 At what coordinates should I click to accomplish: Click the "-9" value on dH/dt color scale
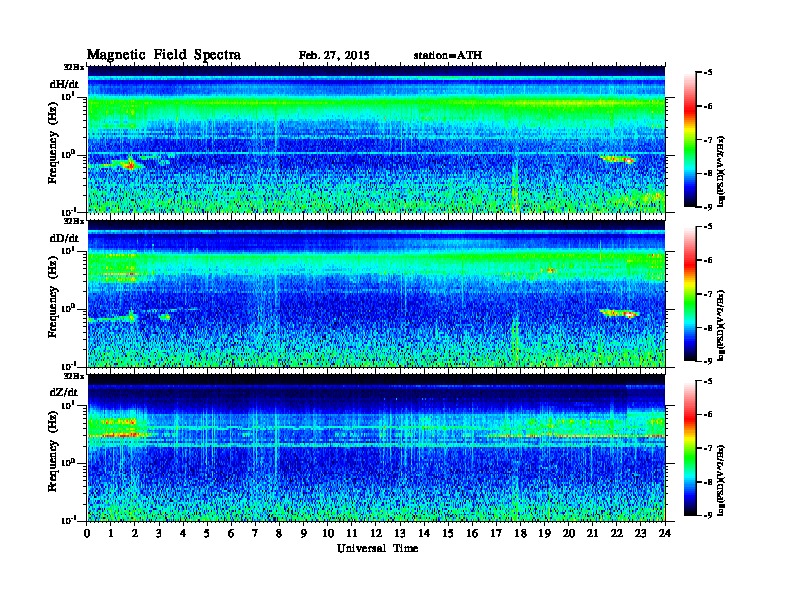707,207
